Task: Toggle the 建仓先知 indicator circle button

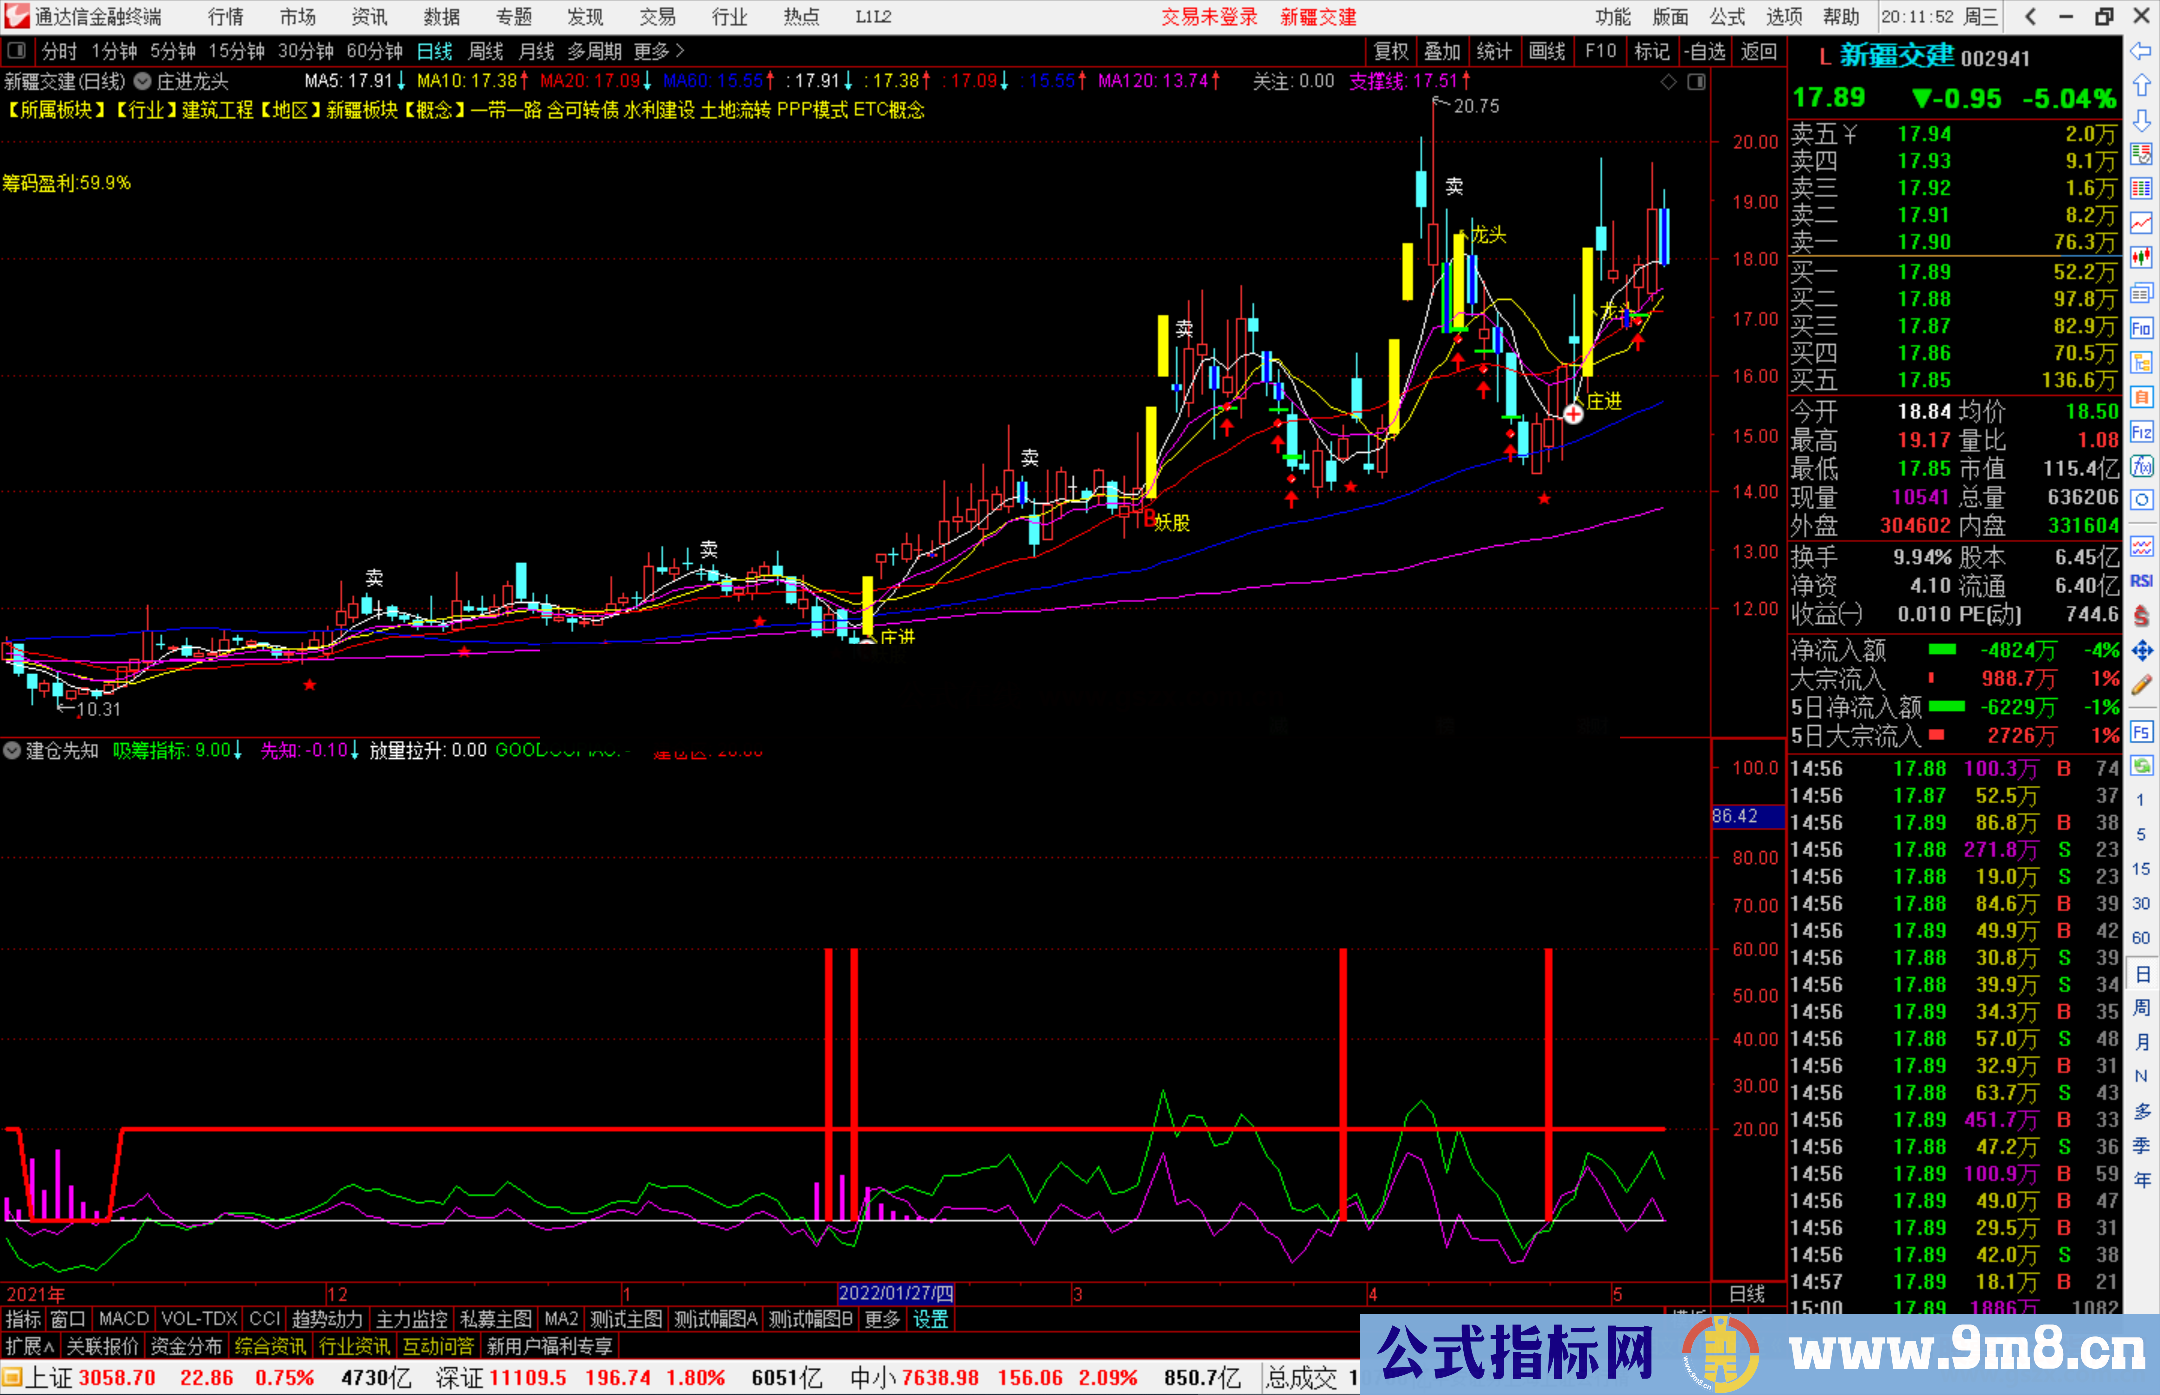Action: [x=12, y=750]
